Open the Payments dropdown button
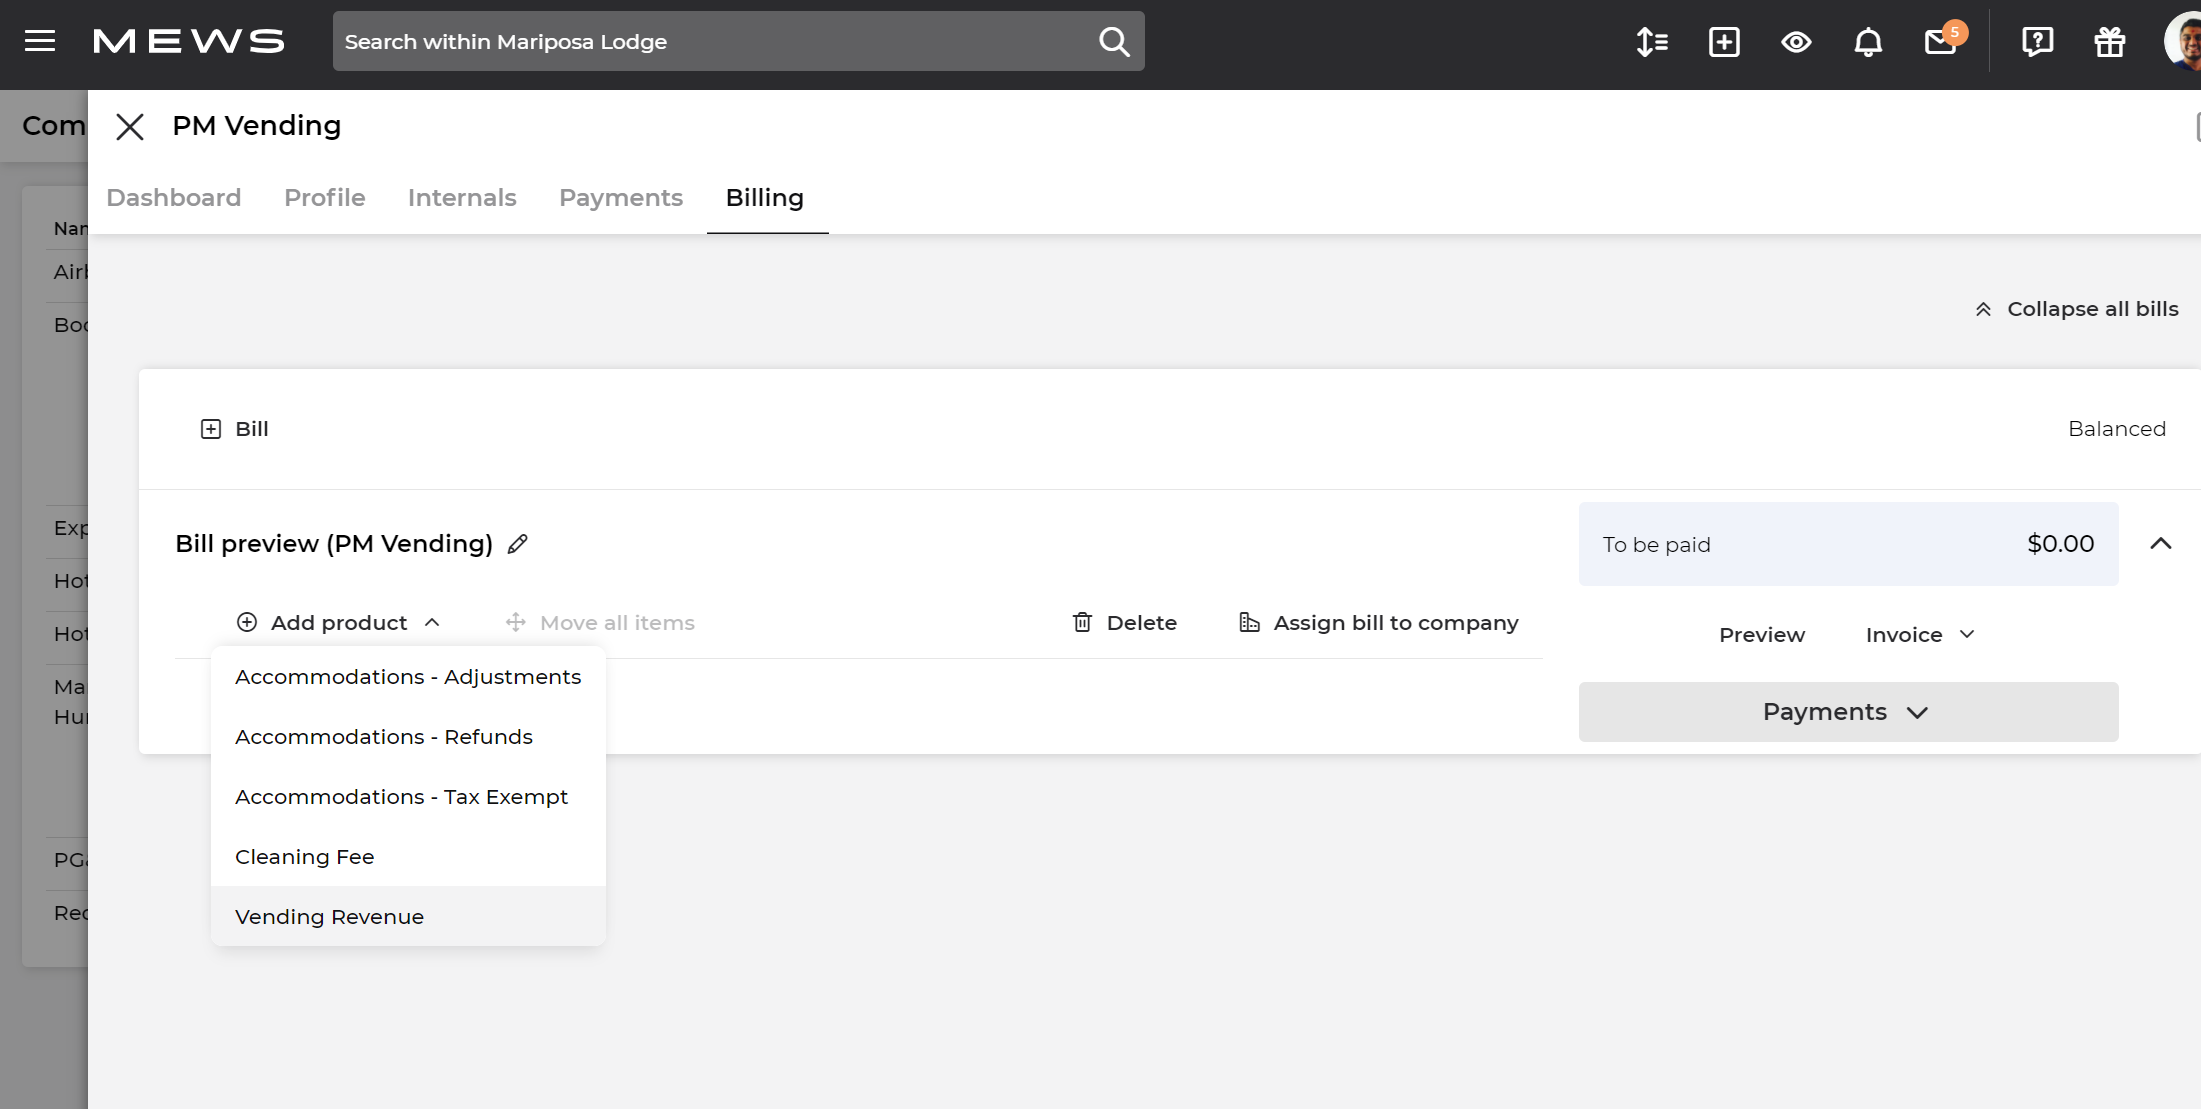The width and height of the screenshot is (2201, 1109). [x=1847, y=712]
